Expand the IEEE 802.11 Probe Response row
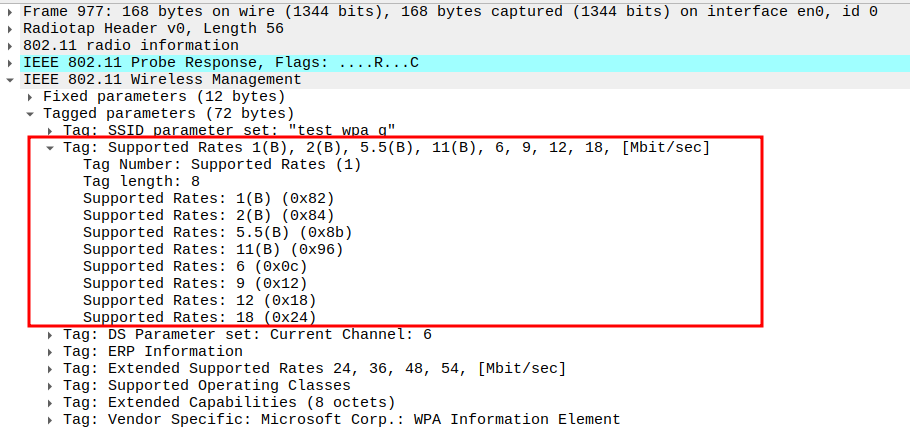Image resolution: width=910 pixels, height=448 pixels. pos(9,62)
